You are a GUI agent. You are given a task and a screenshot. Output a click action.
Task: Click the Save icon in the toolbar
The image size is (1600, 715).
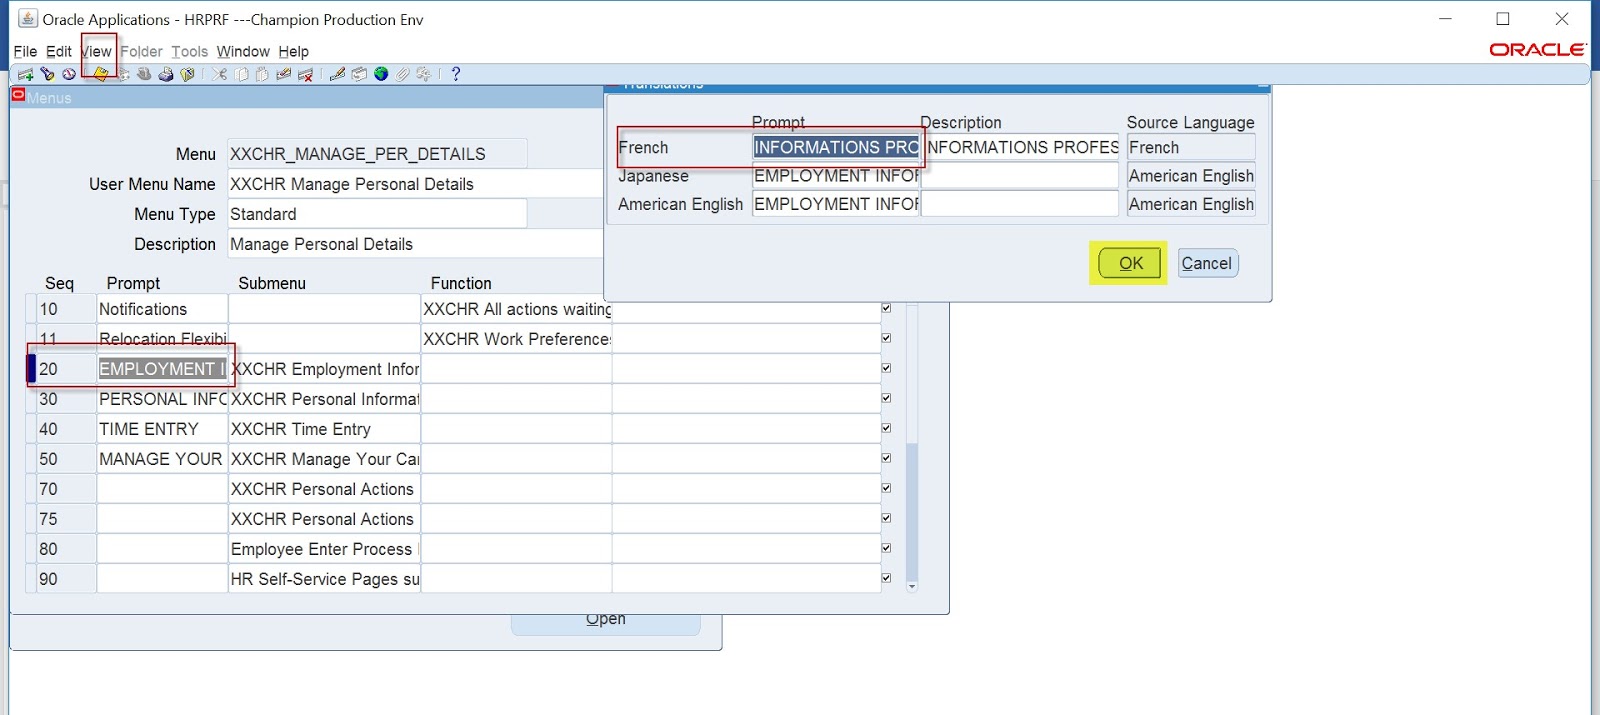coord(101,74)
